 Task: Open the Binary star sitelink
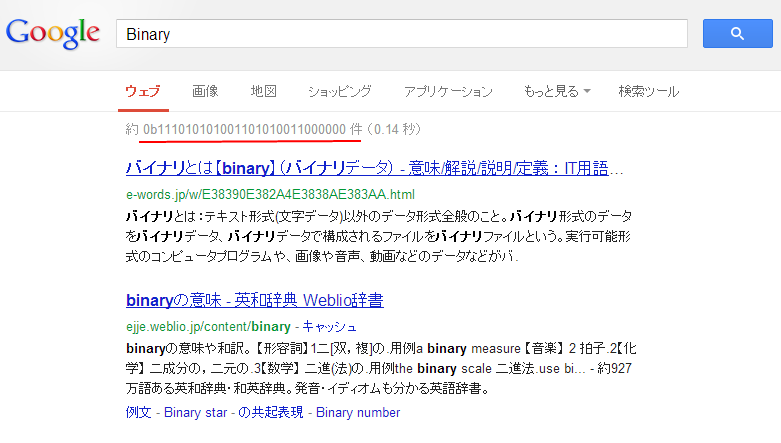coord(196,412)
